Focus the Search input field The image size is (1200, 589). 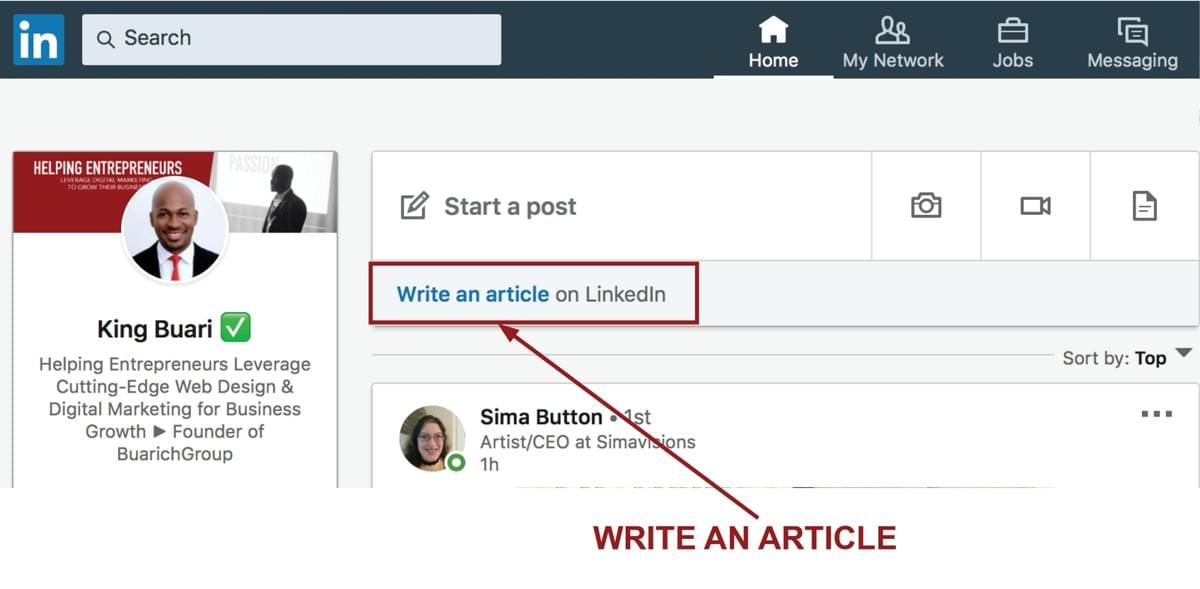291,39
